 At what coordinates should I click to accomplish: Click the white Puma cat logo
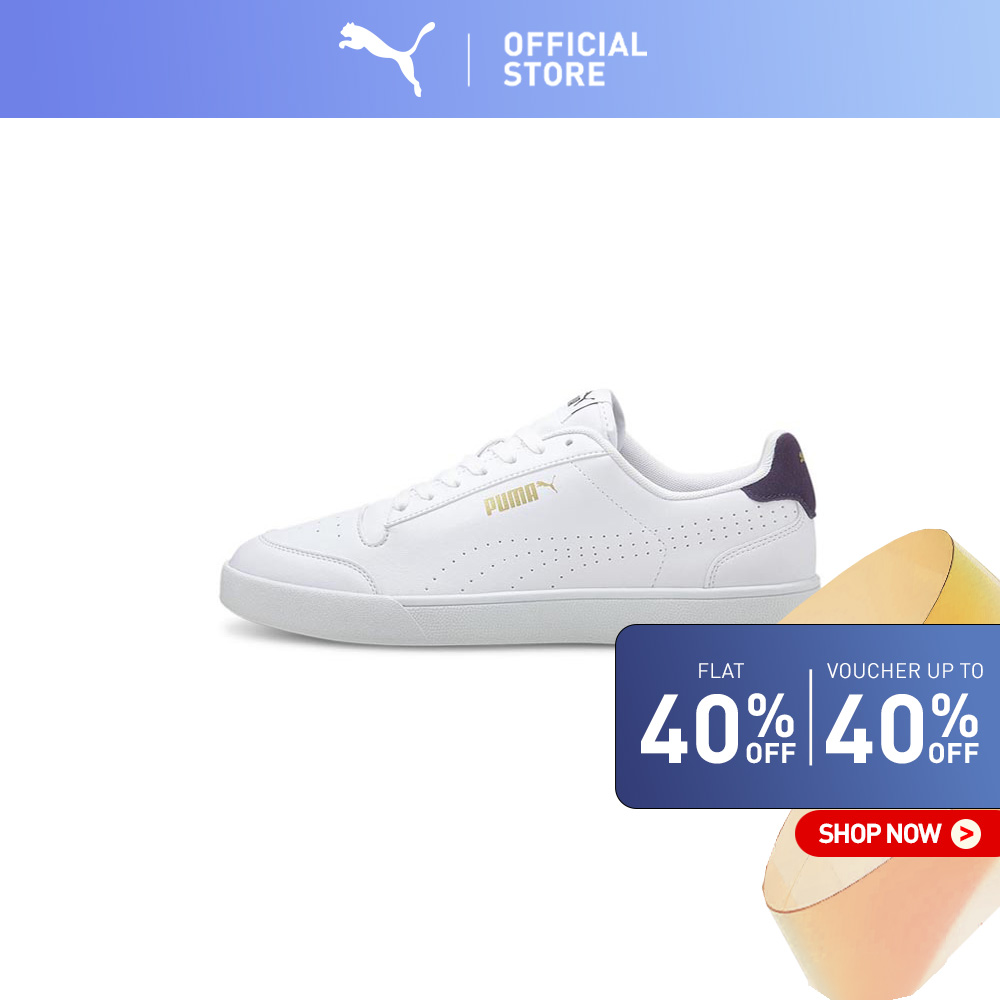(x=386, y=59)
